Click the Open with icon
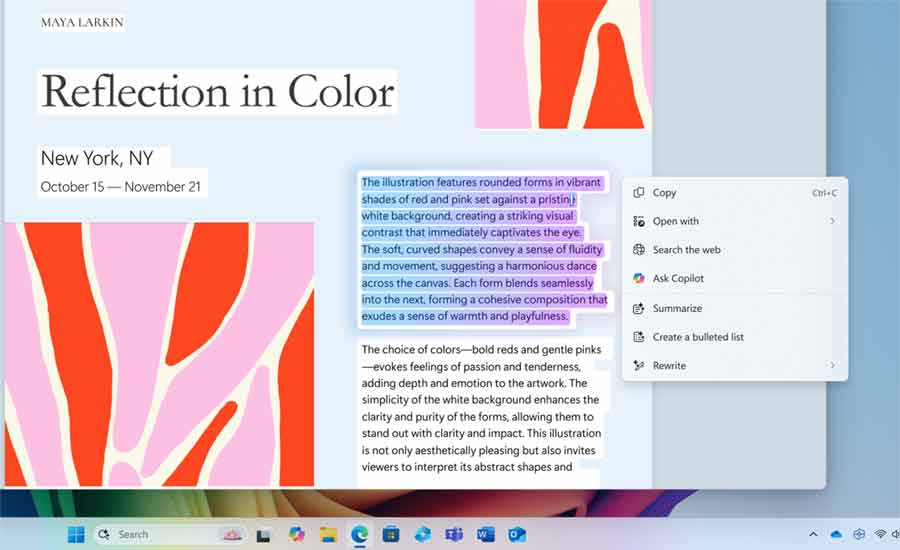This screenshot has width=900, height=550. (x=638, y=221)
